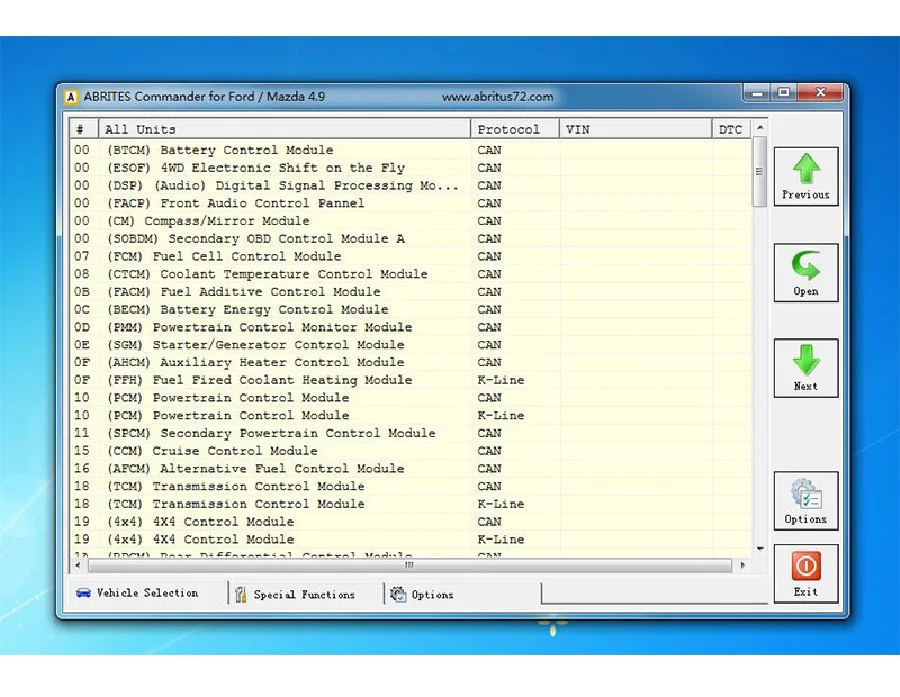Click the Protocol column header
900x697 pixels.
click(515, 129)
